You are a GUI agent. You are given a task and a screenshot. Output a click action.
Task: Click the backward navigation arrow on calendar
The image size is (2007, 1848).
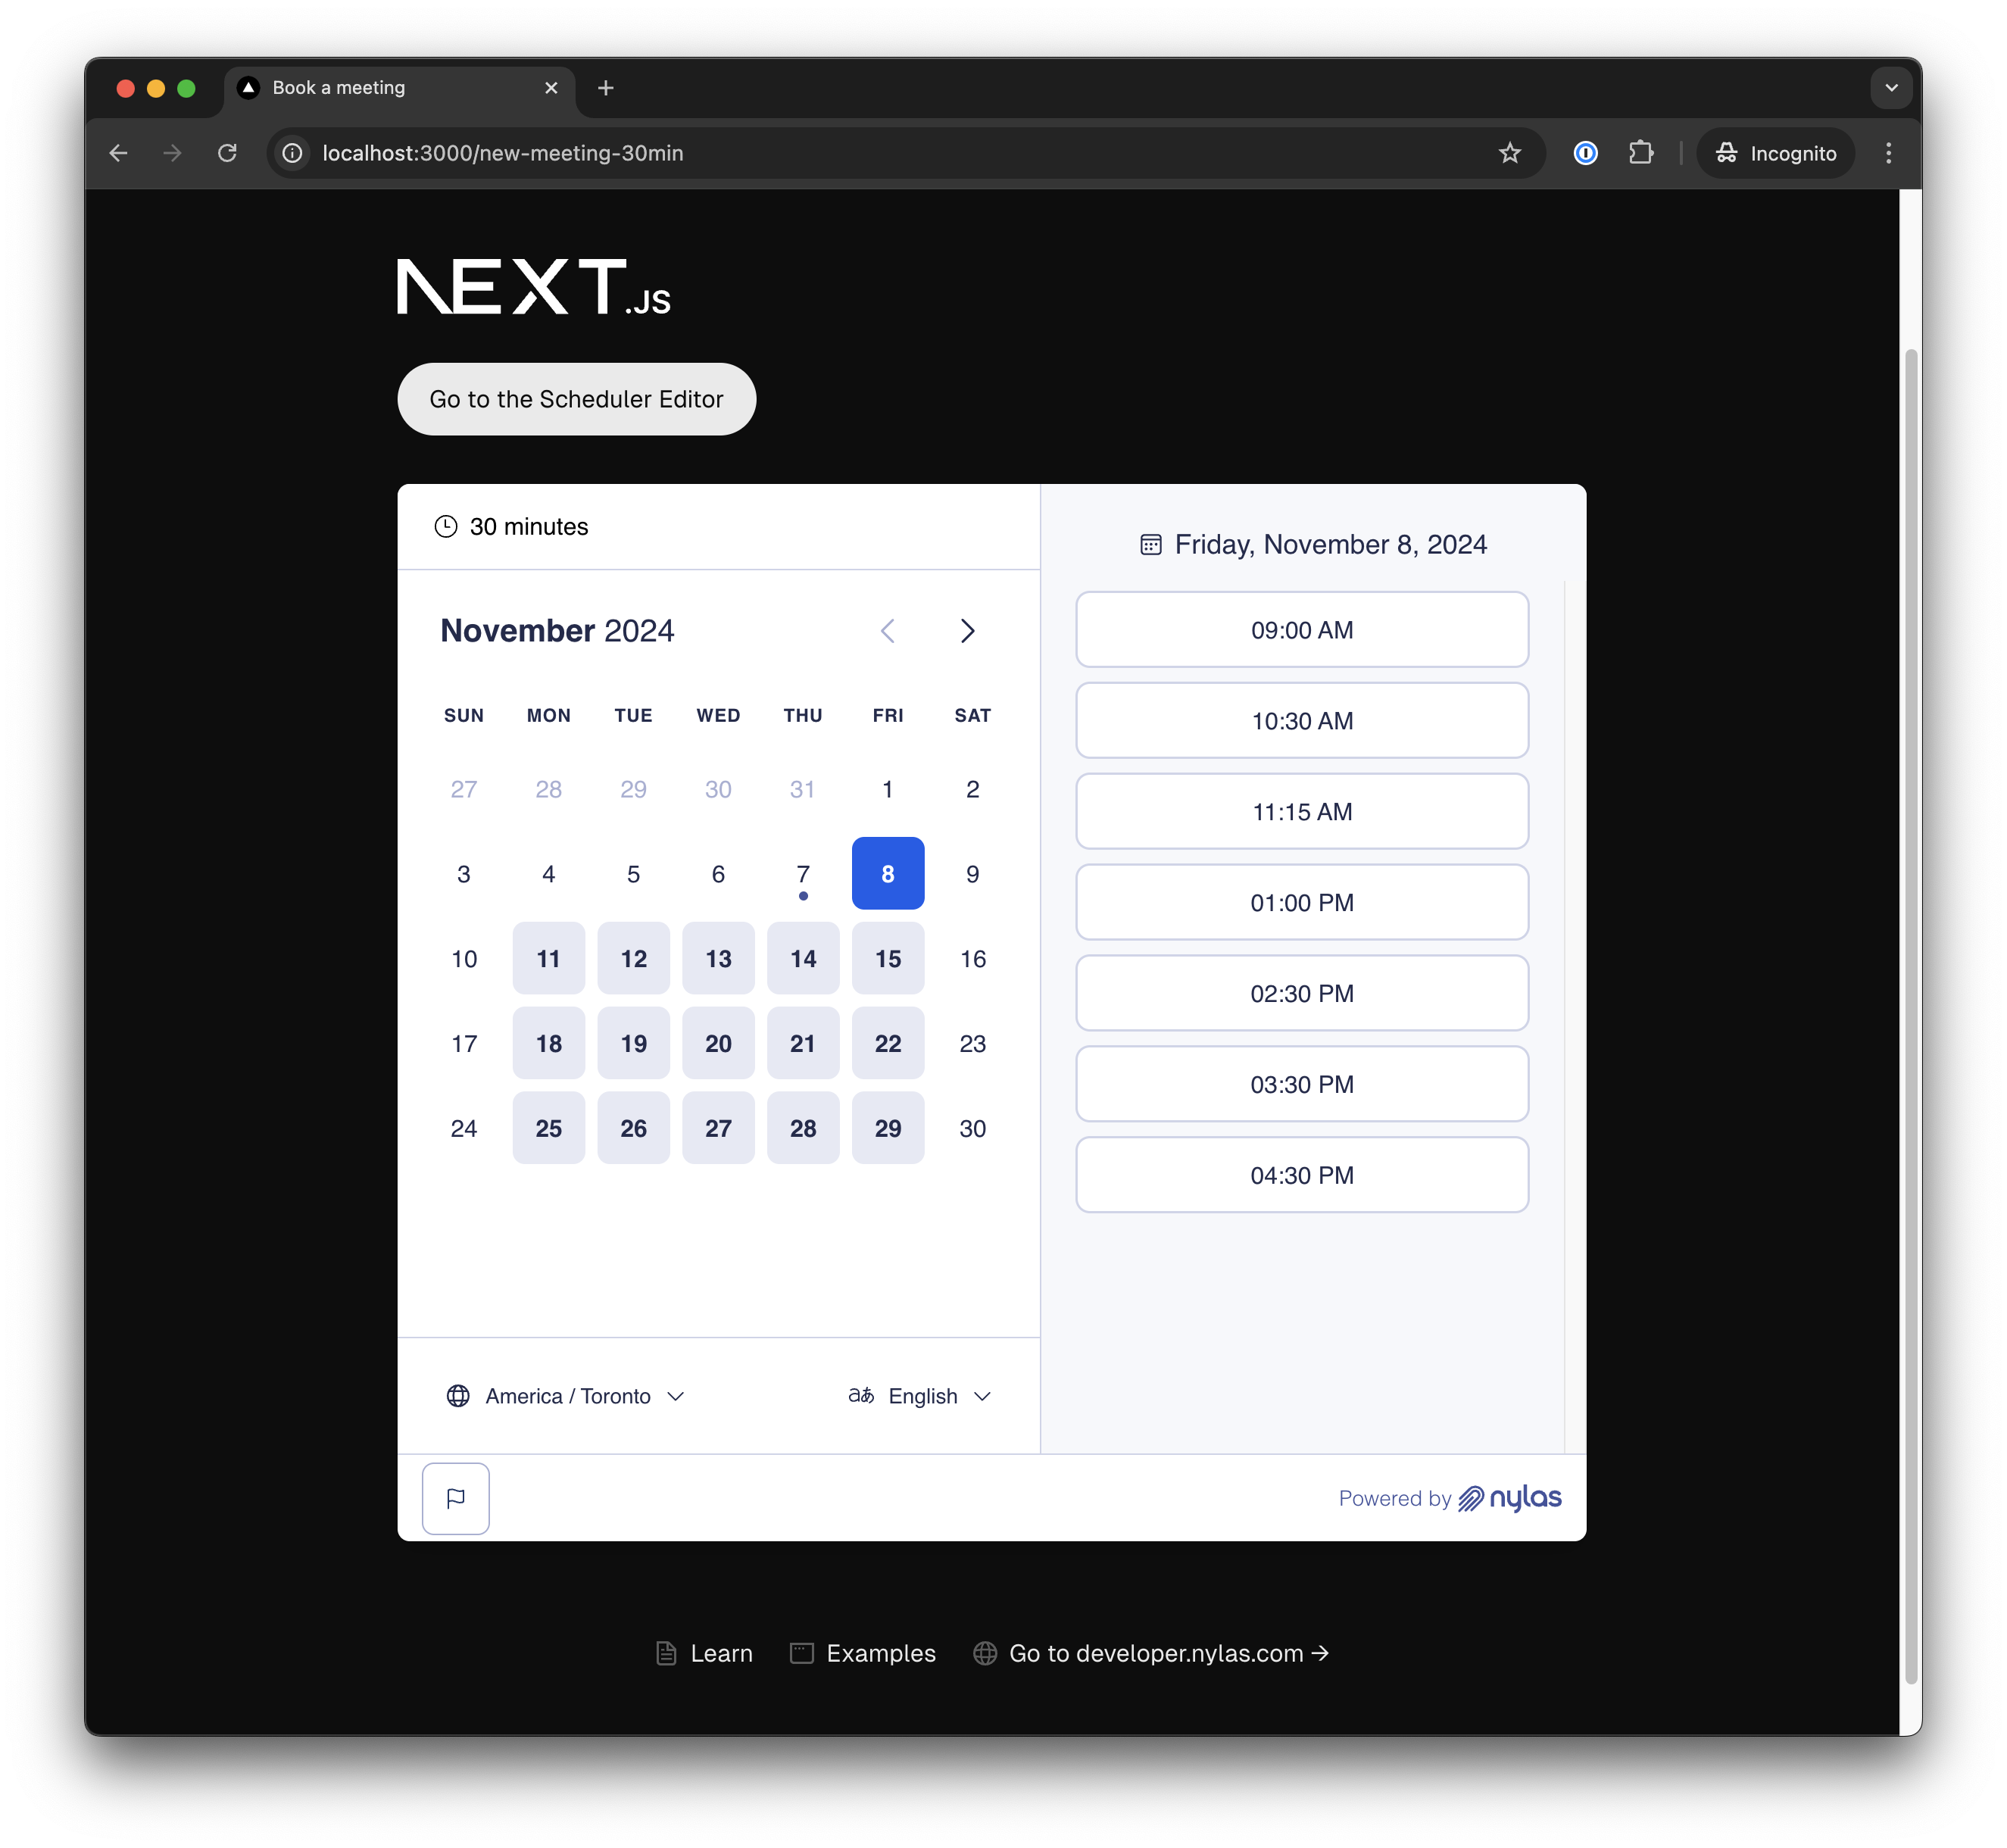pos(890,631)
